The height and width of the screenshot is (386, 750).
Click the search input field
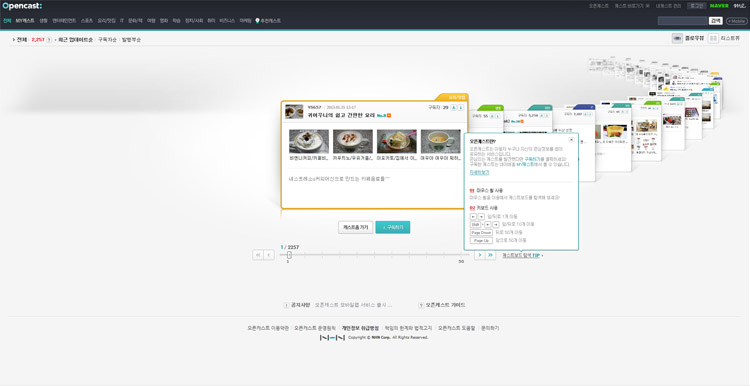click(x=683, y=21)
